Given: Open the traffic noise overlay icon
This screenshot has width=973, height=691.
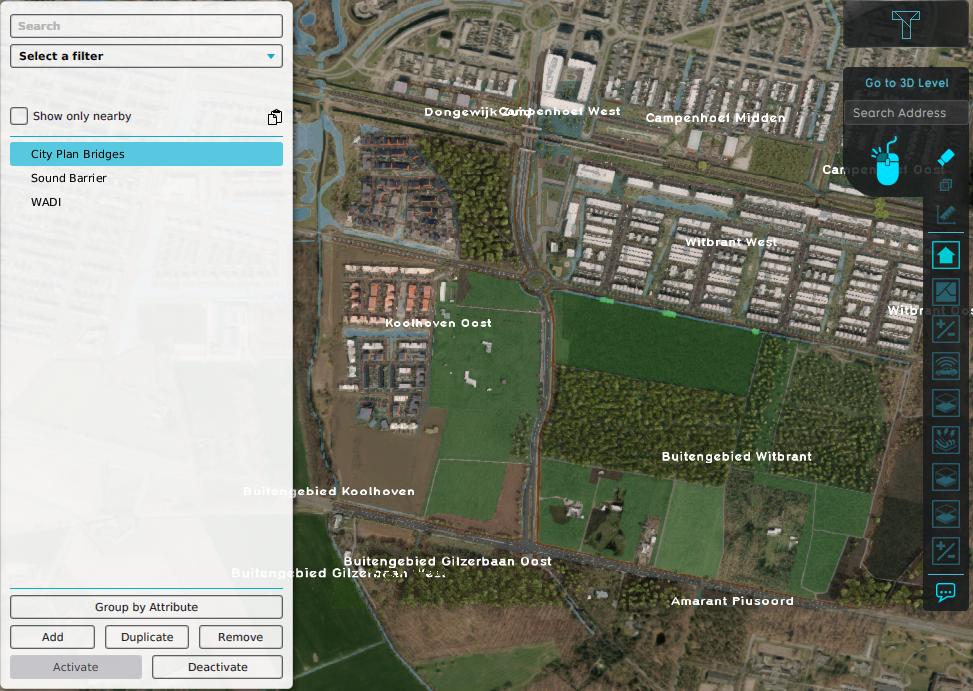Looking at the screenshot, I should (945, 366).
